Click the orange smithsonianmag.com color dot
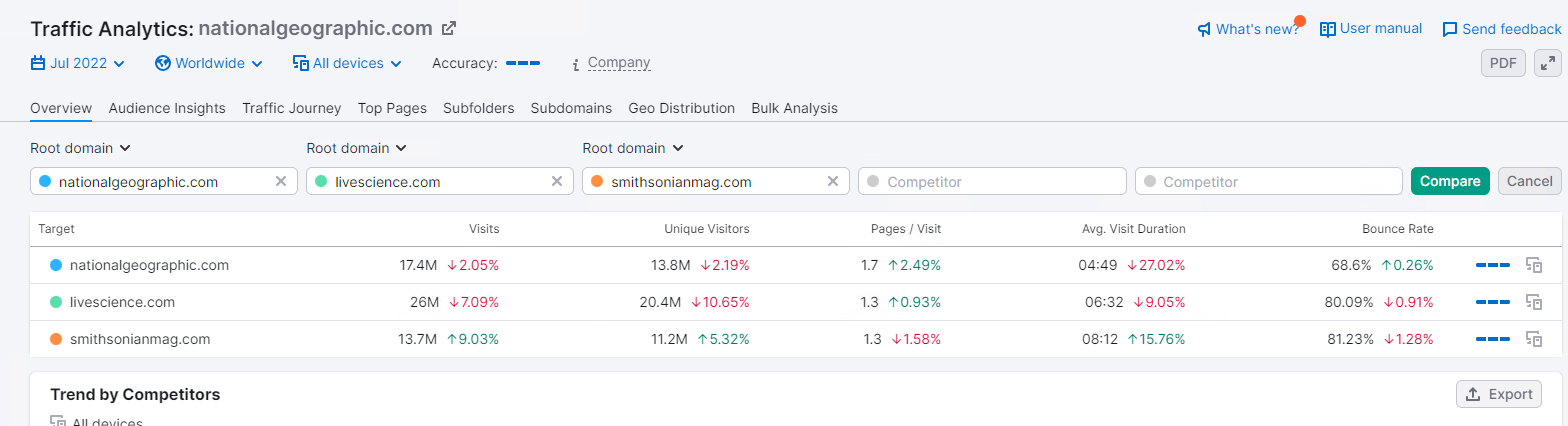The image size is (1568, 426). tap(597, 181)
